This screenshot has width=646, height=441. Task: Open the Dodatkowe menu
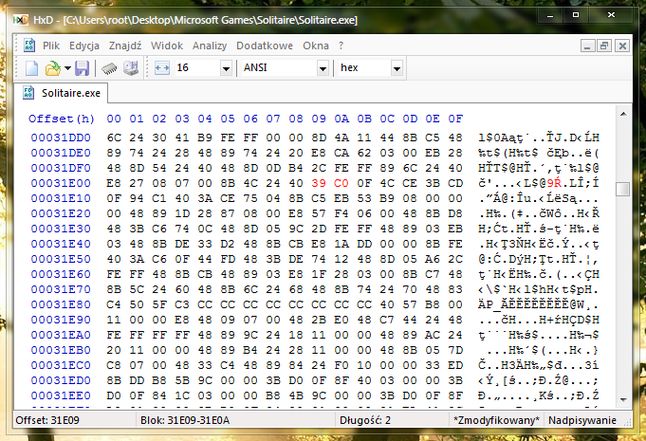tap(264, 46)
